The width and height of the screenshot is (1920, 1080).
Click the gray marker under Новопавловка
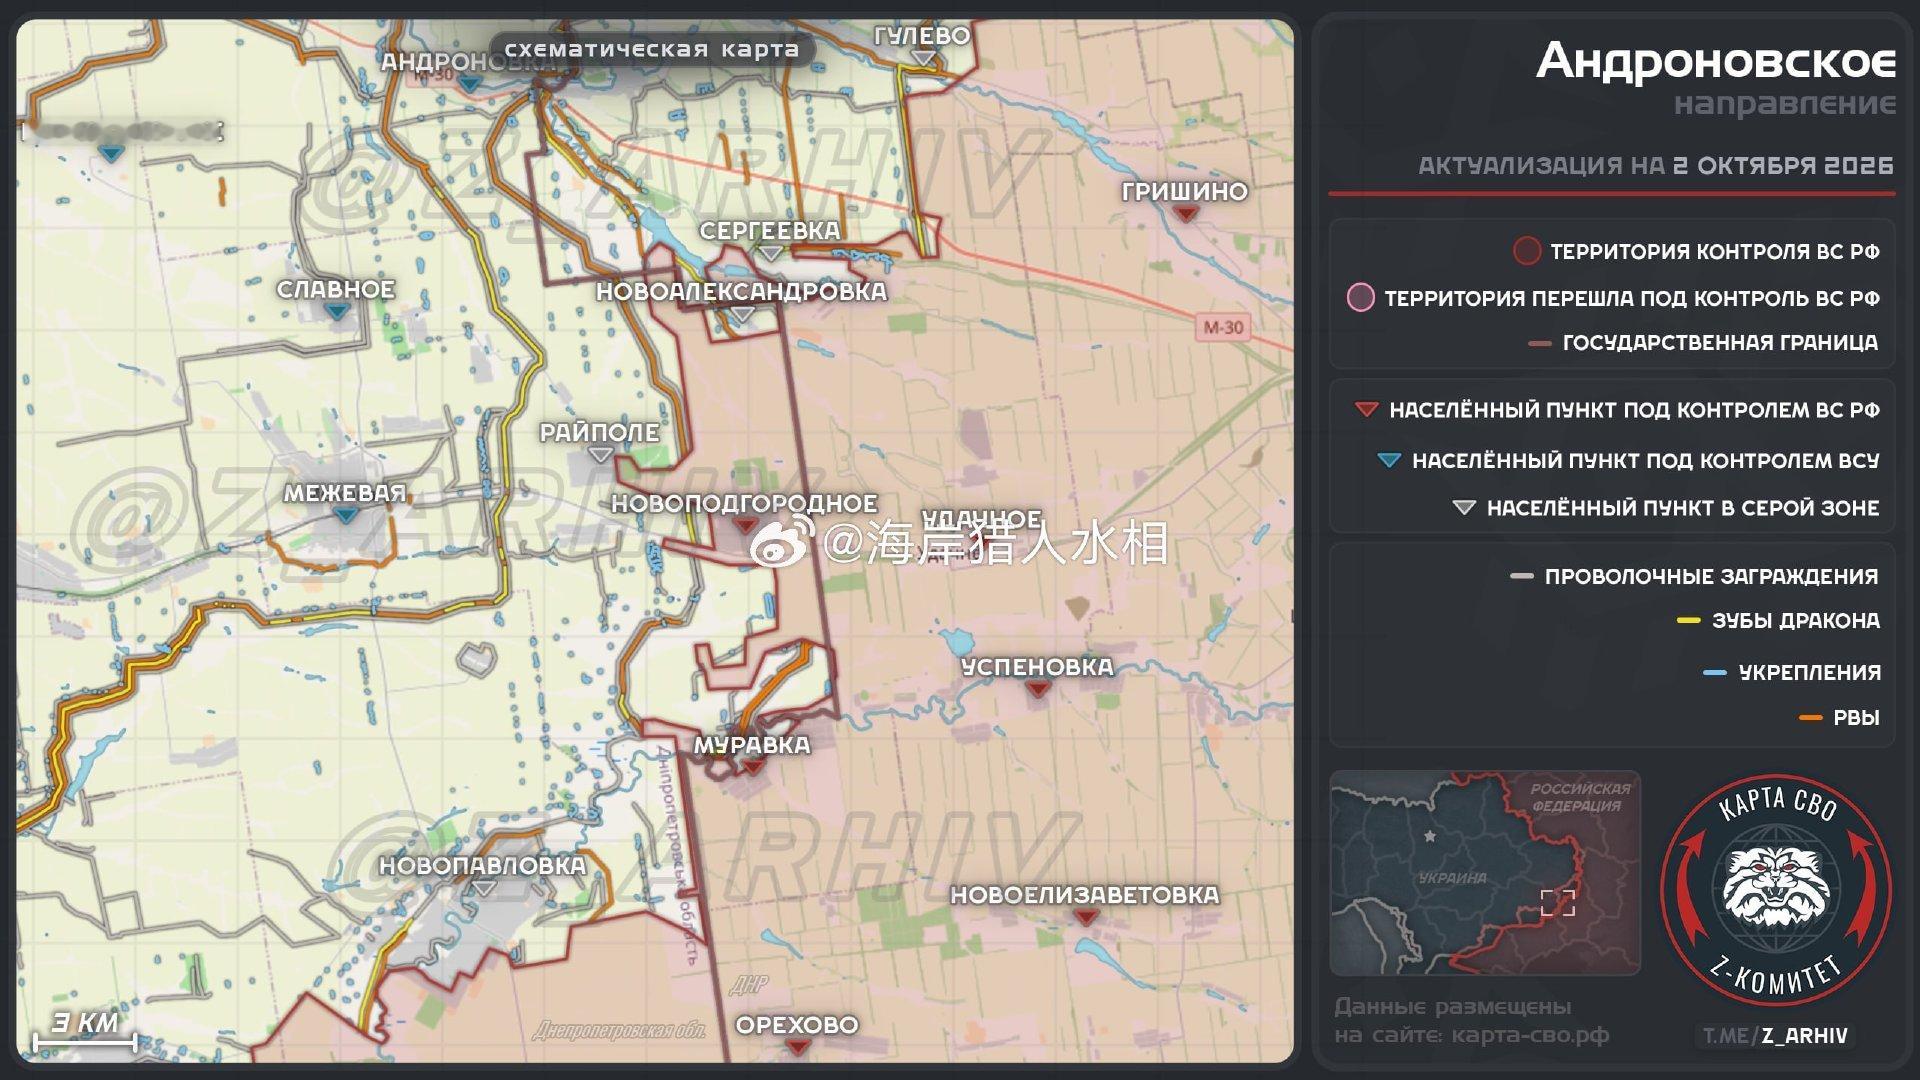[483, 888]
